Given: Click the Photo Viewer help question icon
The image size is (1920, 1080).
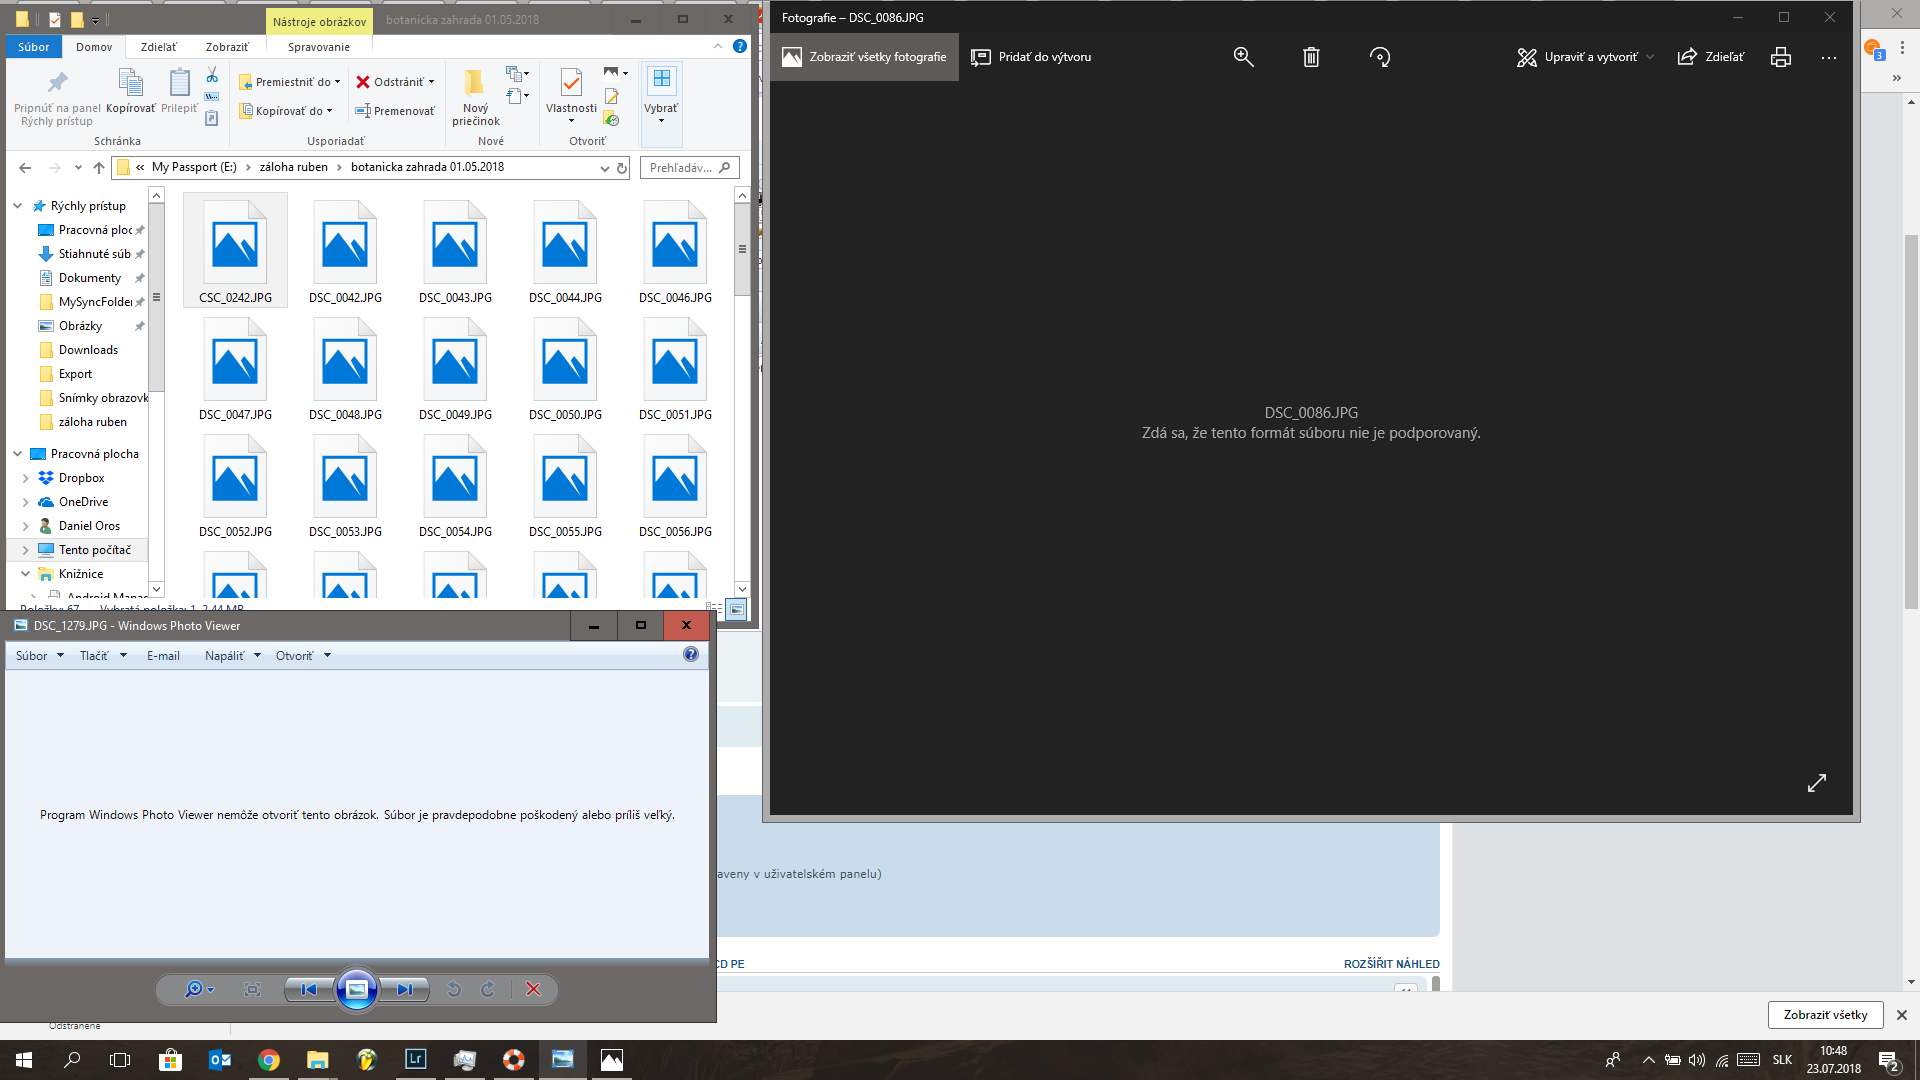Looking at the screenshot, I should point(691,654).
